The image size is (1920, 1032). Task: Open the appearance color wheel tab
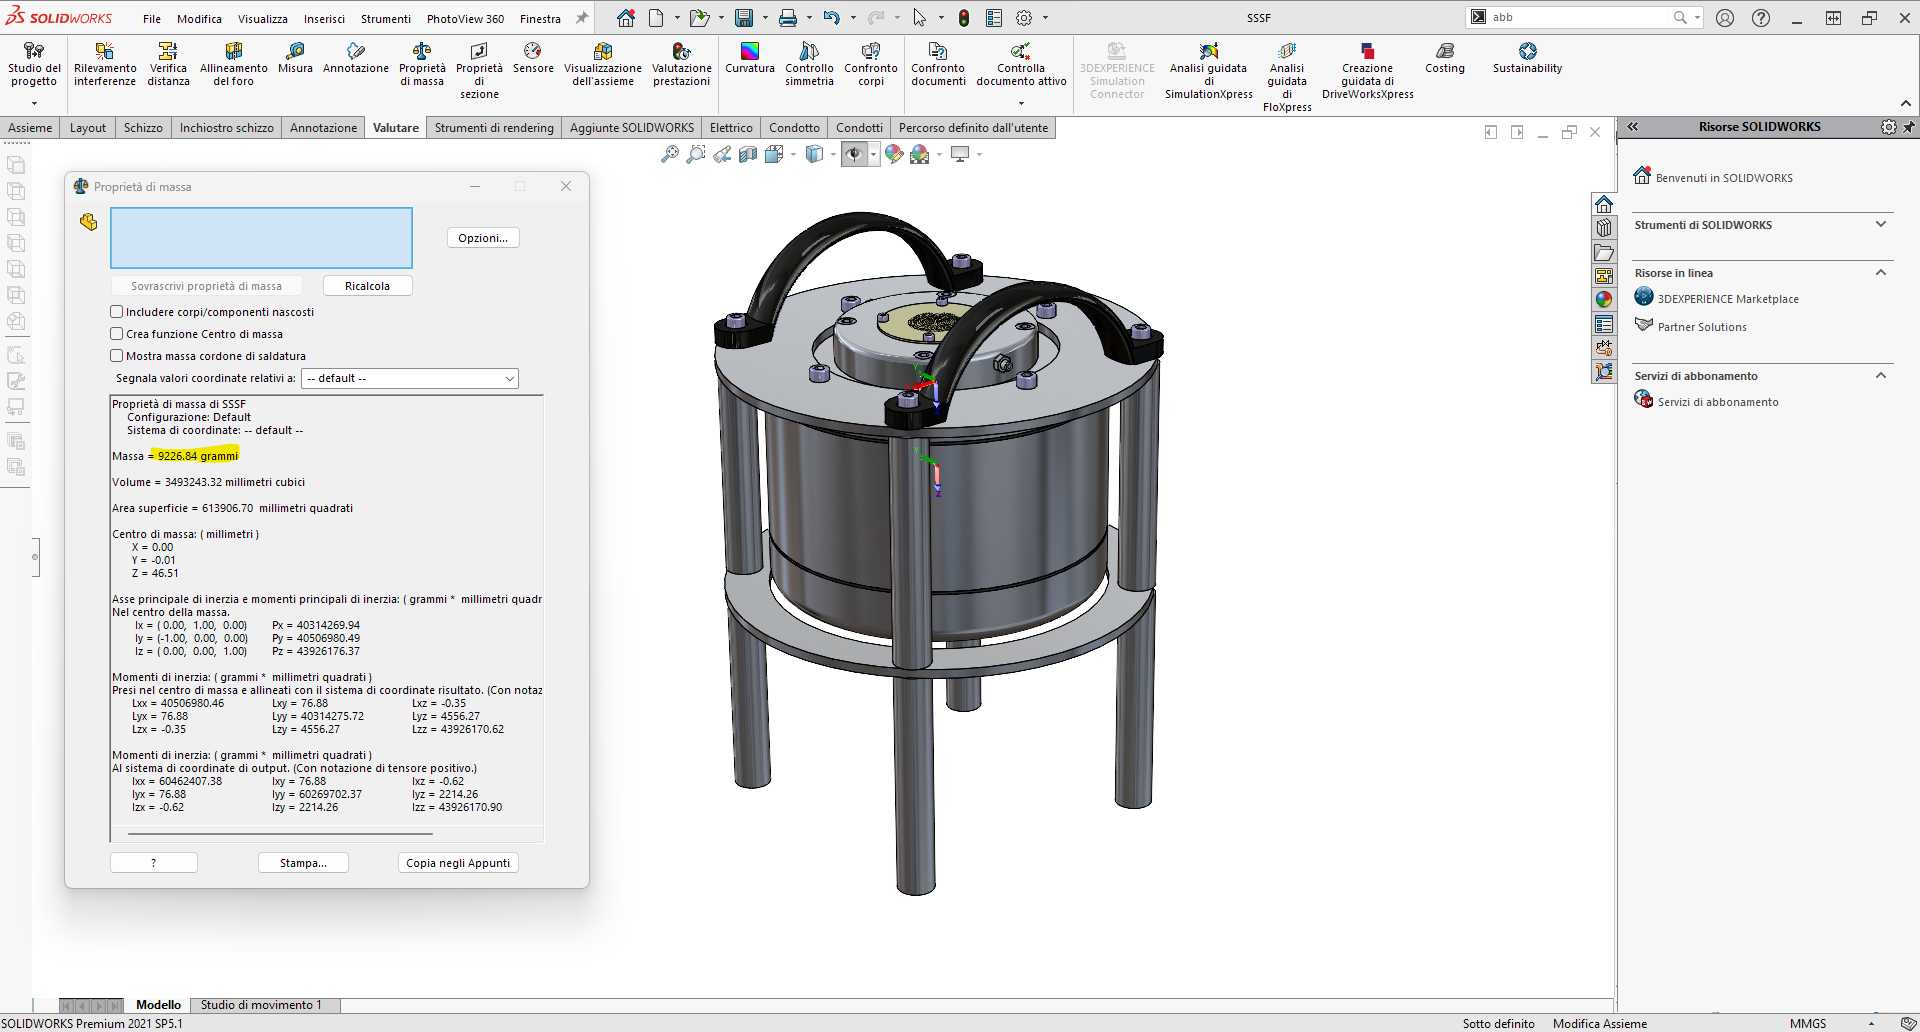point(1604,299)
